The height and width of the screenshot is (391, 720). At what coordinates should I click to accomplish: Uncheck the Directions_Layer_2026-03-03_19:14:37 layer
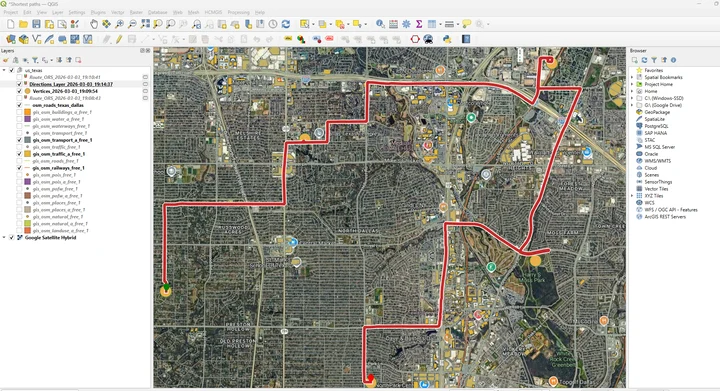pos(19,84)
